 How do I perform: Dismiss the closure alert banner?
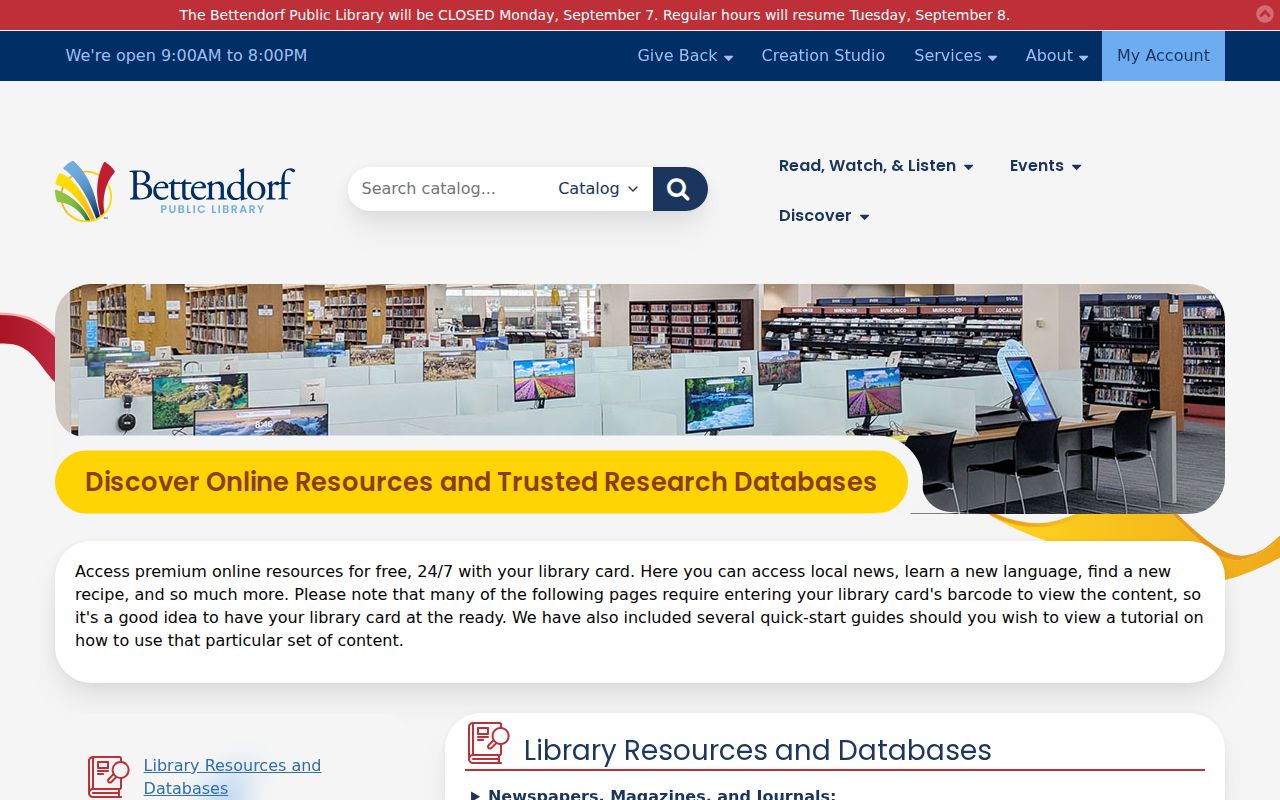[x=1265, y=14]
